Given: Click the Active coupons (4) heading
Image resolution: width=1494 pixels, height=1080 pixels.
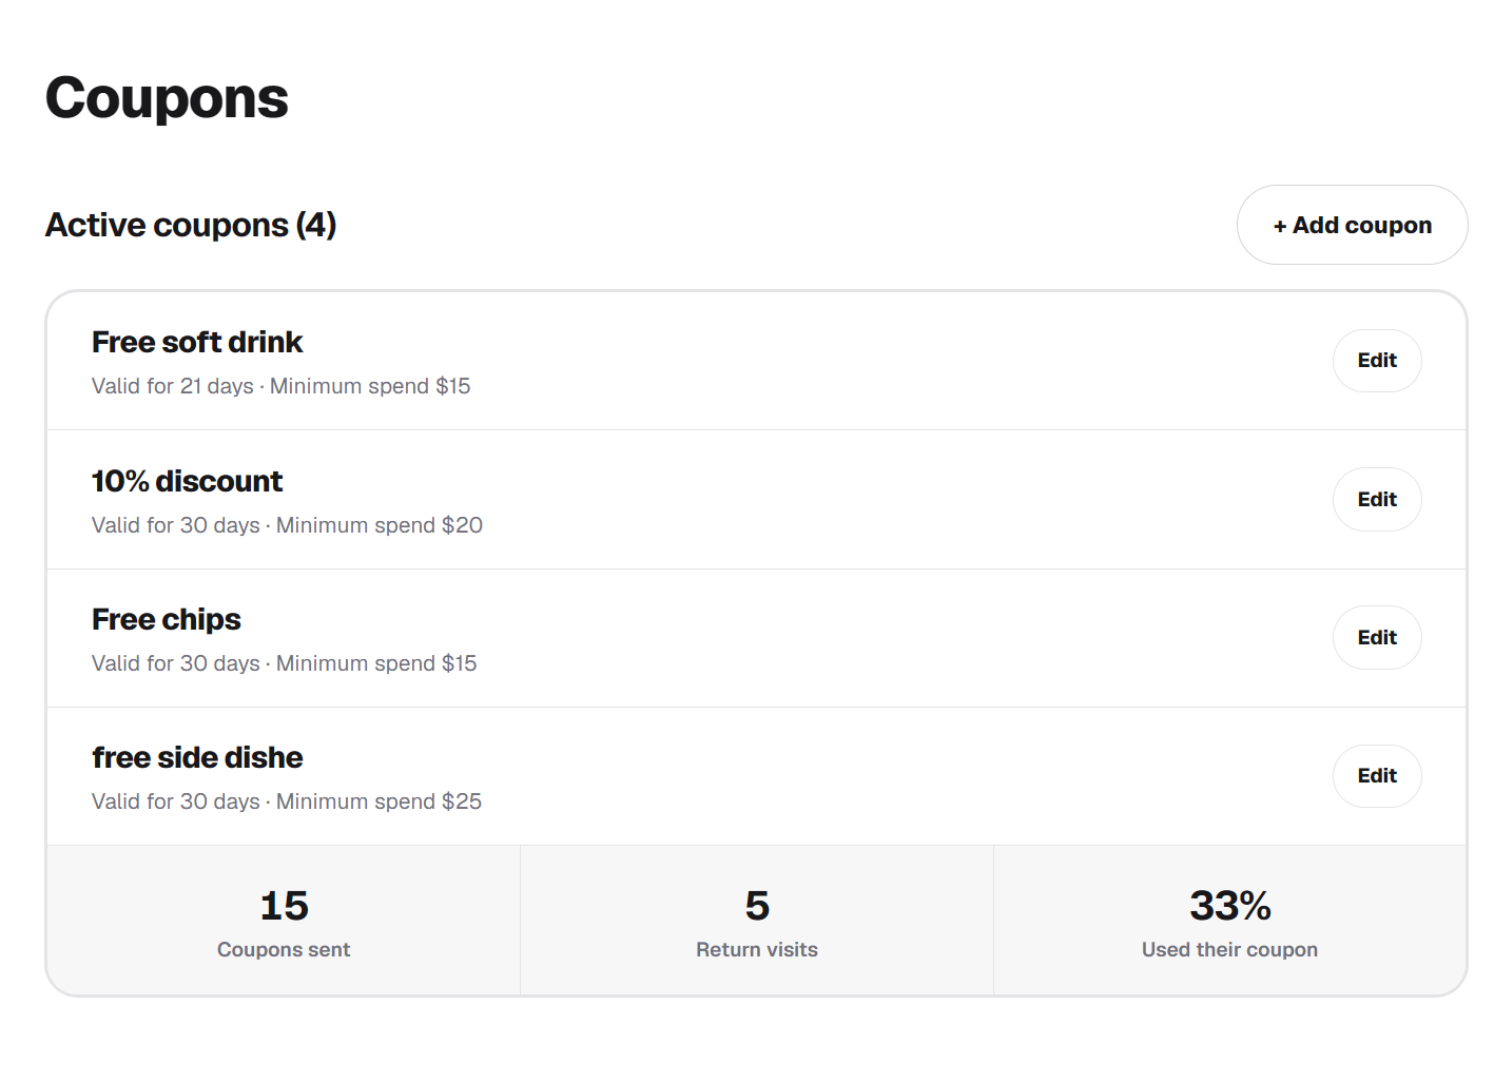Looking at the screenshot, I should coord(191,225).
